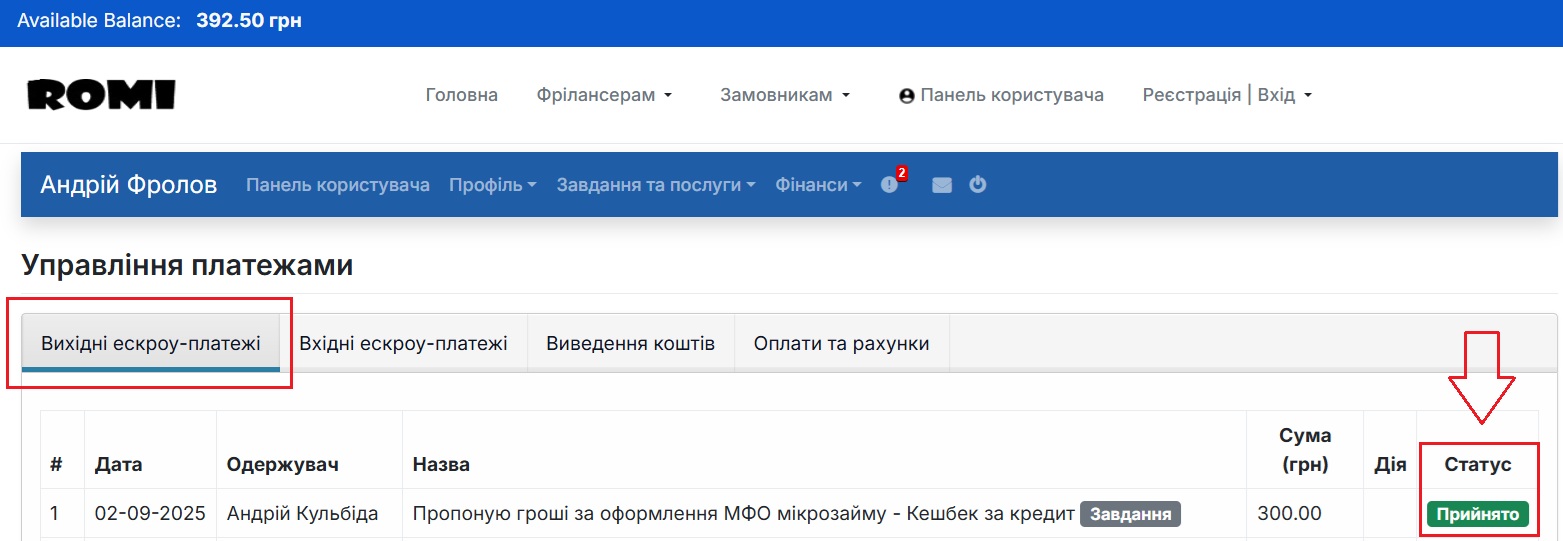Click the Андрій Фролов profile name
The width and height of the screenshot is (1563, 541).
click(129, 185)
